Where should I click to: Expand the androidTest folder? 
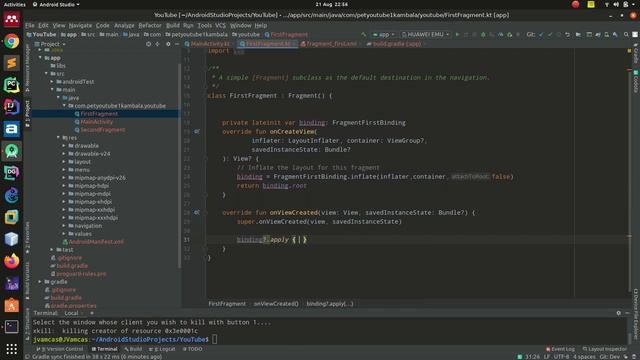tap(52, 82)
